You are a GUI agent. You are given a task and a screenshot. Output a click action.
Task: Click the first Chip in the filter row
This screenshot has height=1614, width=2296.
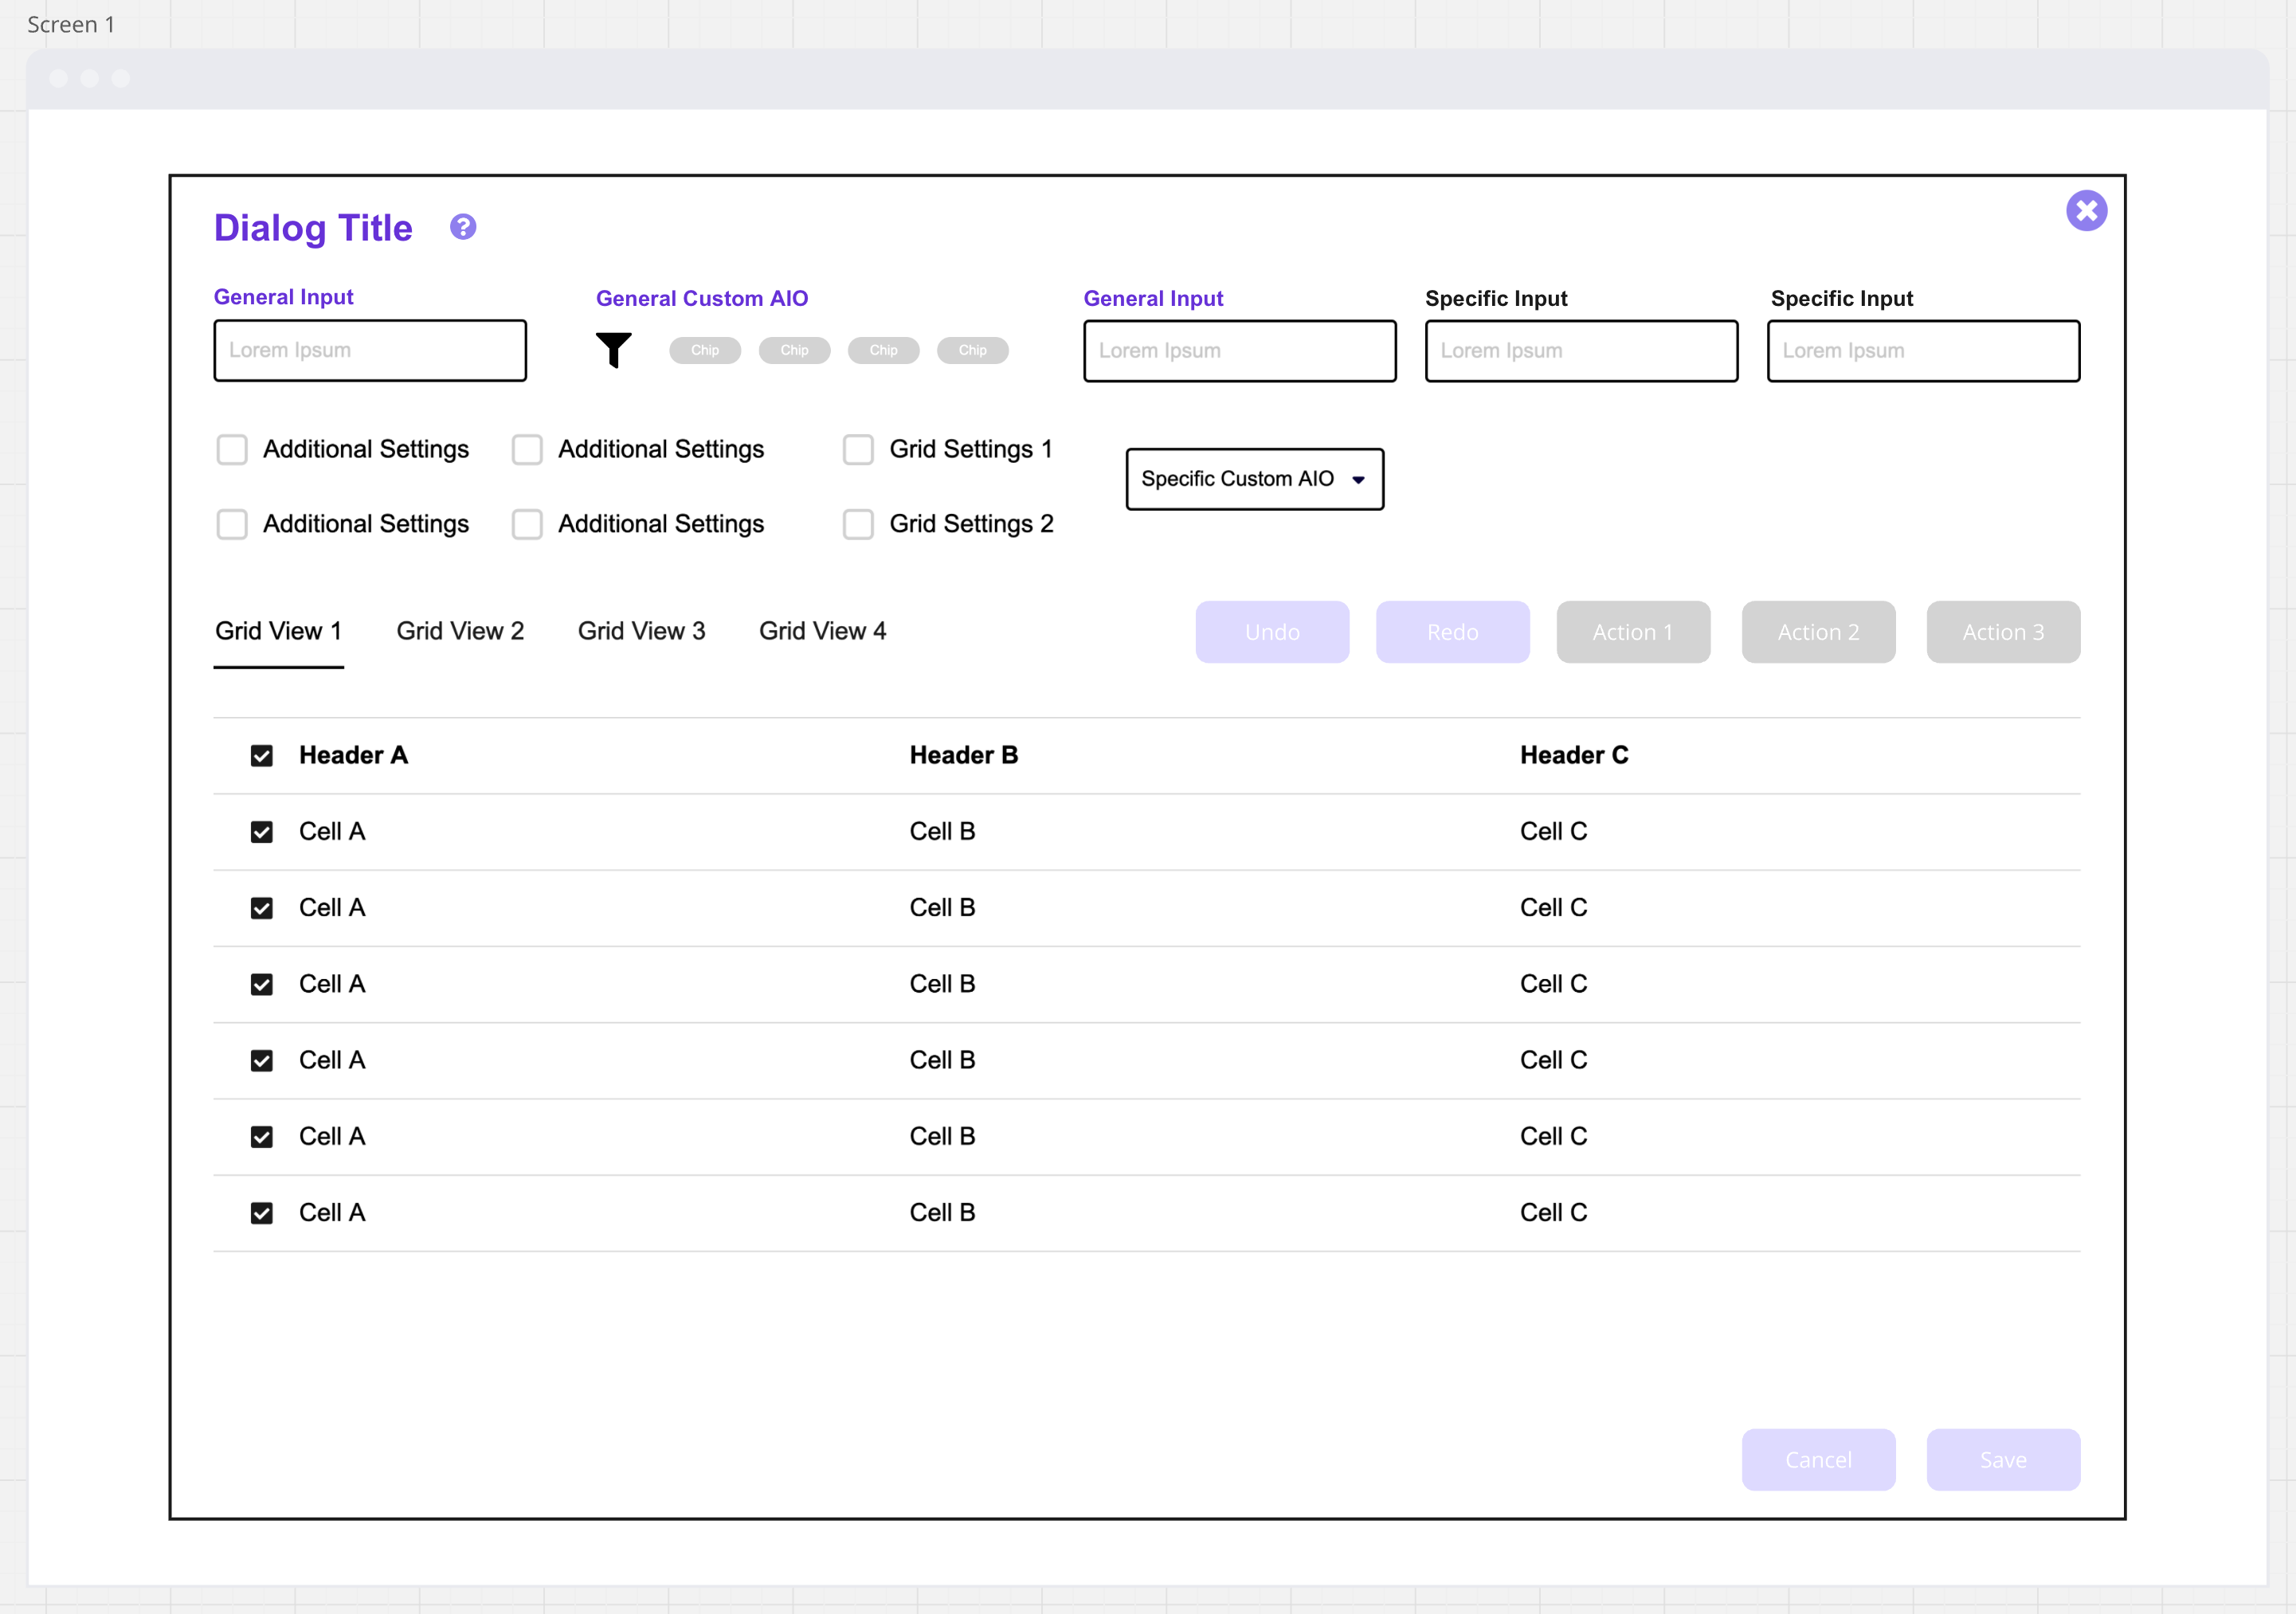click(x=704, y=350)
